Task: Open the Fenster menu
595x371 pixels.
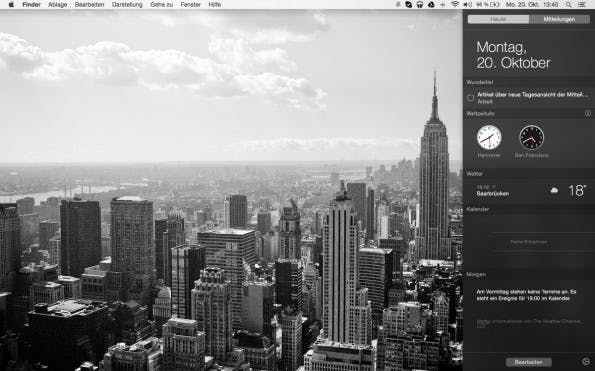Action: (x=191, y=5)
